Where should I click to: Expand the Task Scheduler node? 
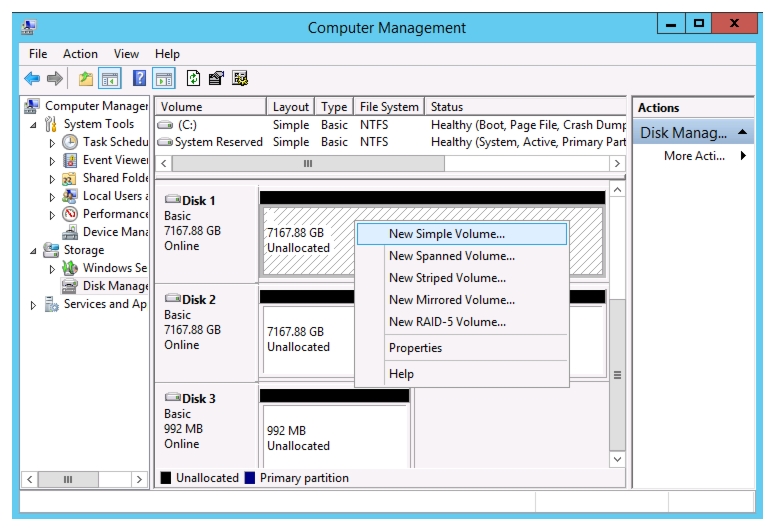point(52,143)
